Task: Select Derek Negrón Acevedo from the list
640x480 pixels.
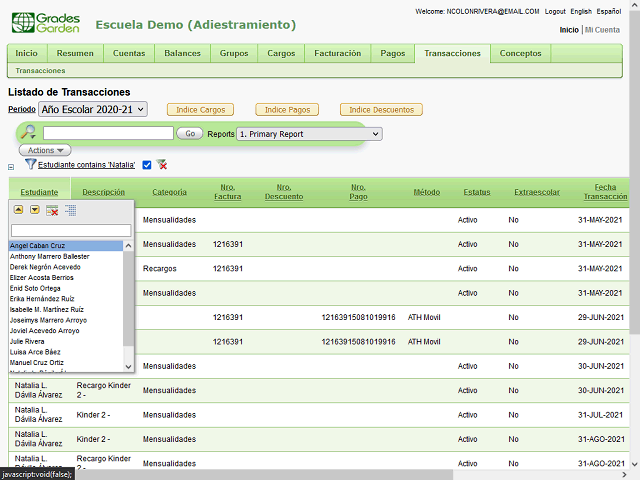Action: tap(43, 268)
